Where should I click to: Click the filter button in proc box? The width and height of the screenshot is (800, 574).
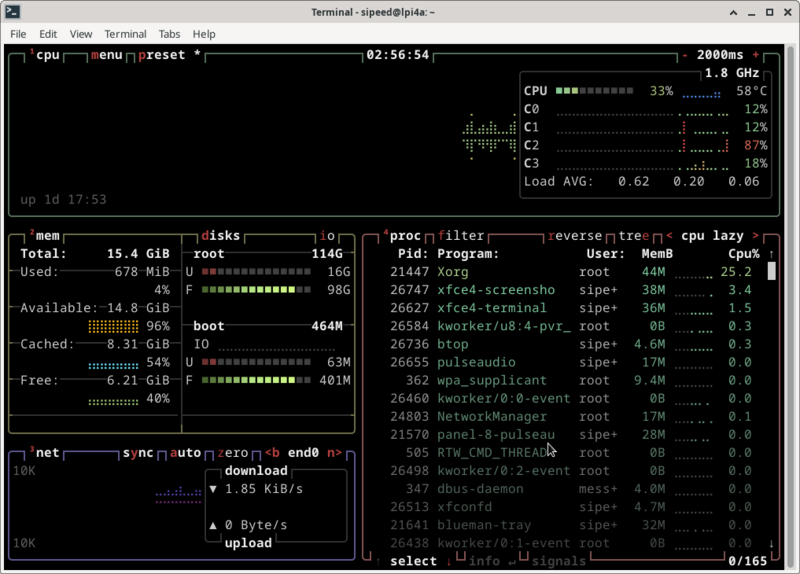(461, 236)
